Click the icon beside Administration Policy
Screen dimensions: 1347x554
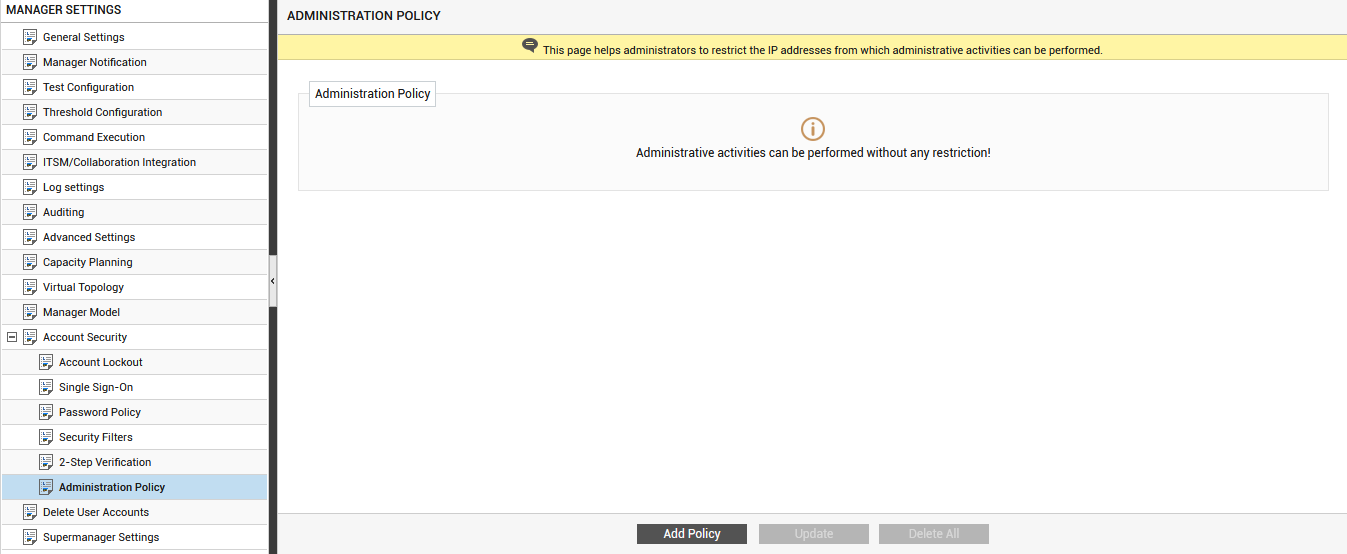tap(46, 487)
